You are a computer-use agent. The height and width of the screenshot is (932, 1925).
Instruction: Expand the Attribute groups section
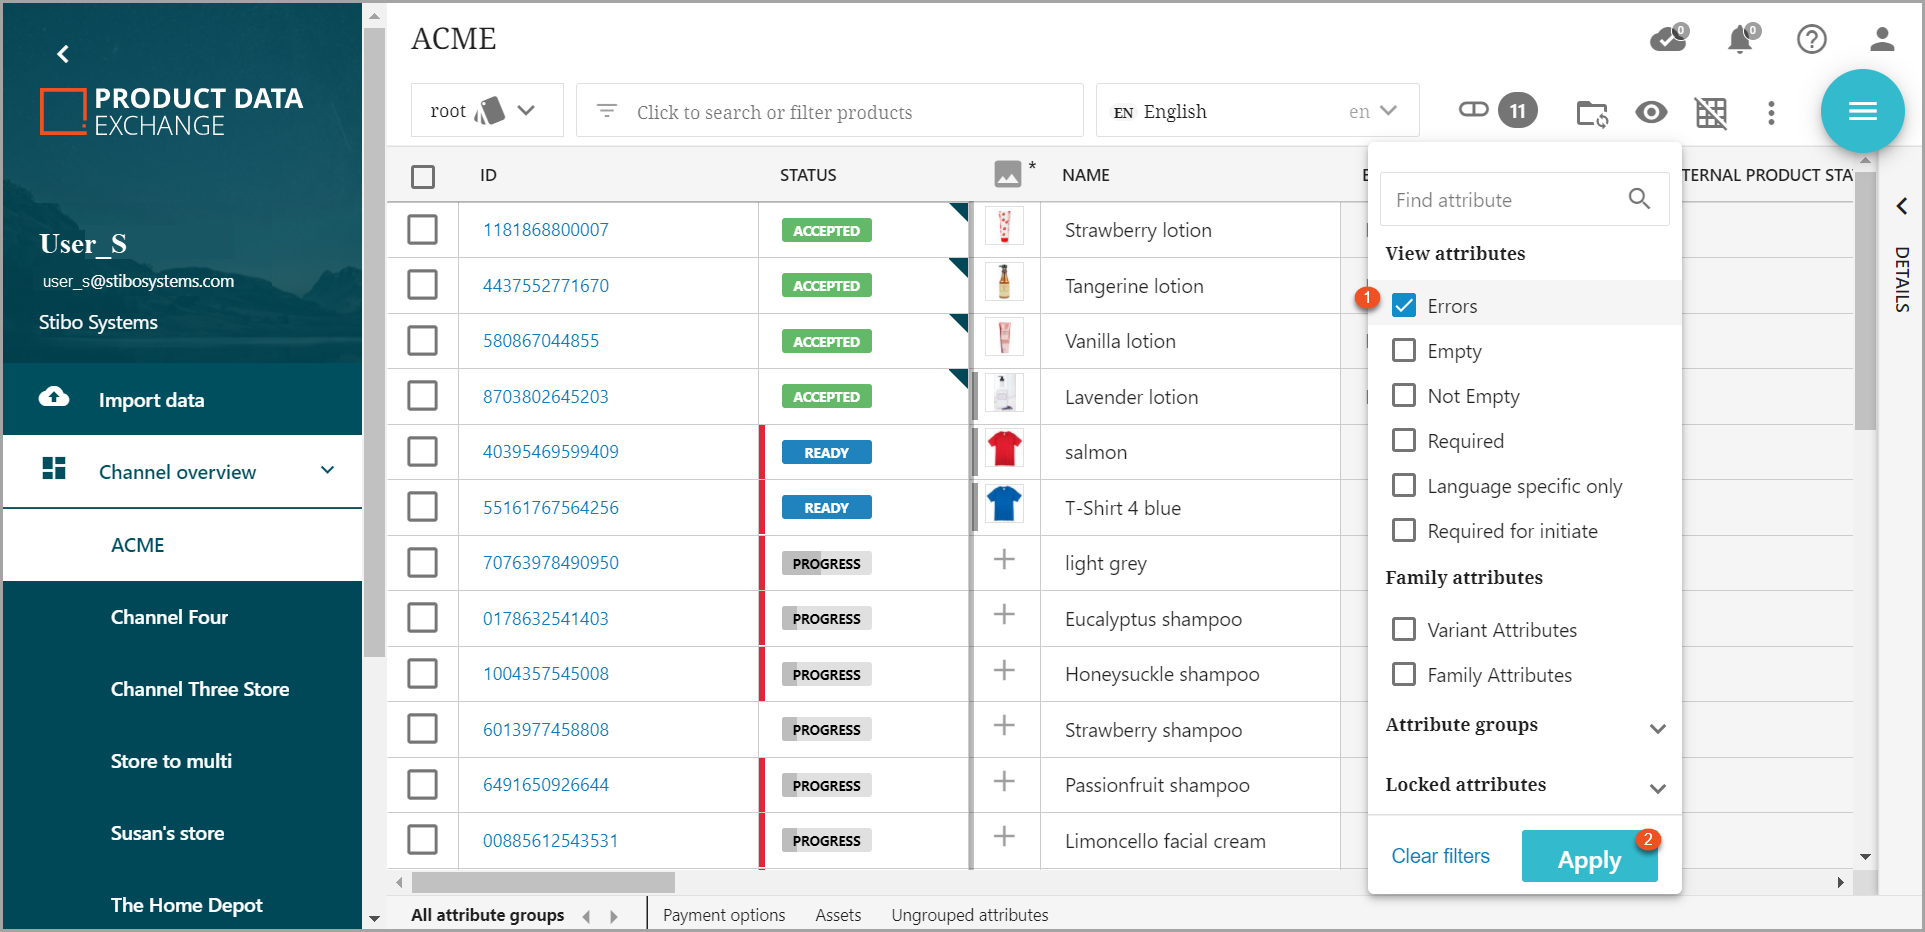point(1657,728)
